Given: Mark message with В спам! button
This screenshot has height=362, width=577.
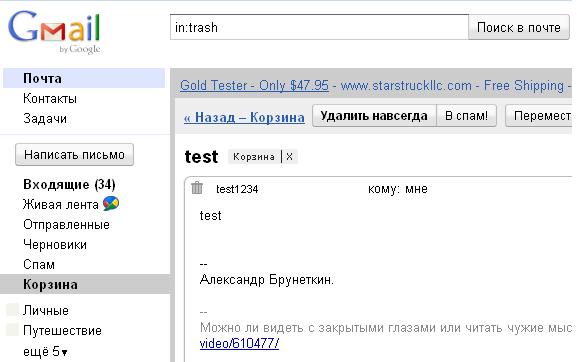Looking at the screenshot, I should pos(466,116).
